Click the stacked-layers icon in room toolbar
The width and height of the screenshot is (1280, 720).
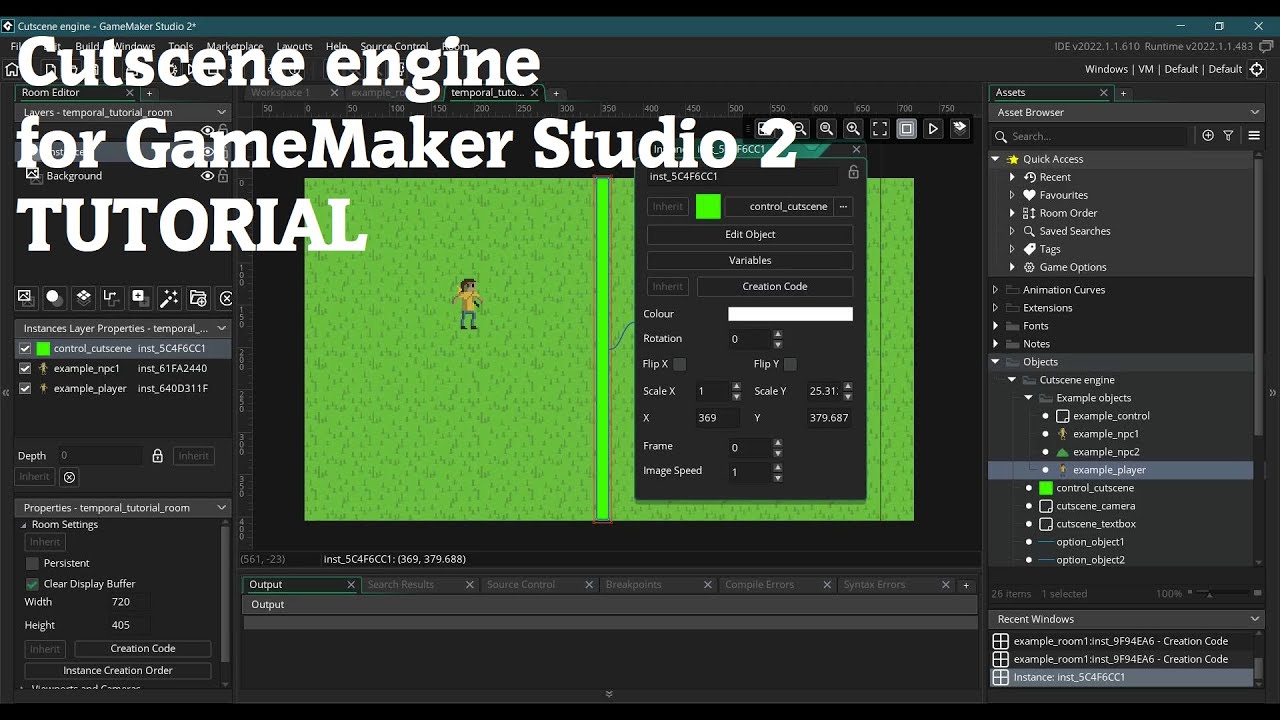pos(960,128)
